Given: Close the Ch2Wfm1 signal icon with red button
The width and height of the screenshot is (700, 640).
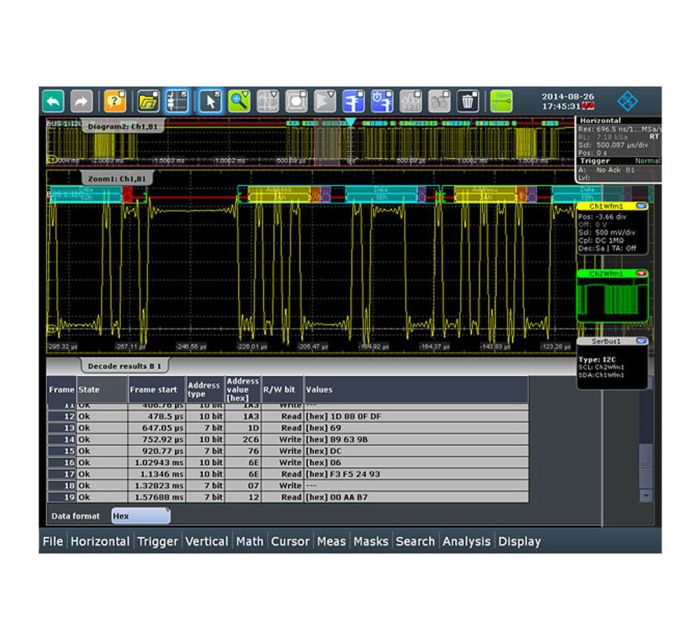Looking at the screenshot, I should pos(642,273).
